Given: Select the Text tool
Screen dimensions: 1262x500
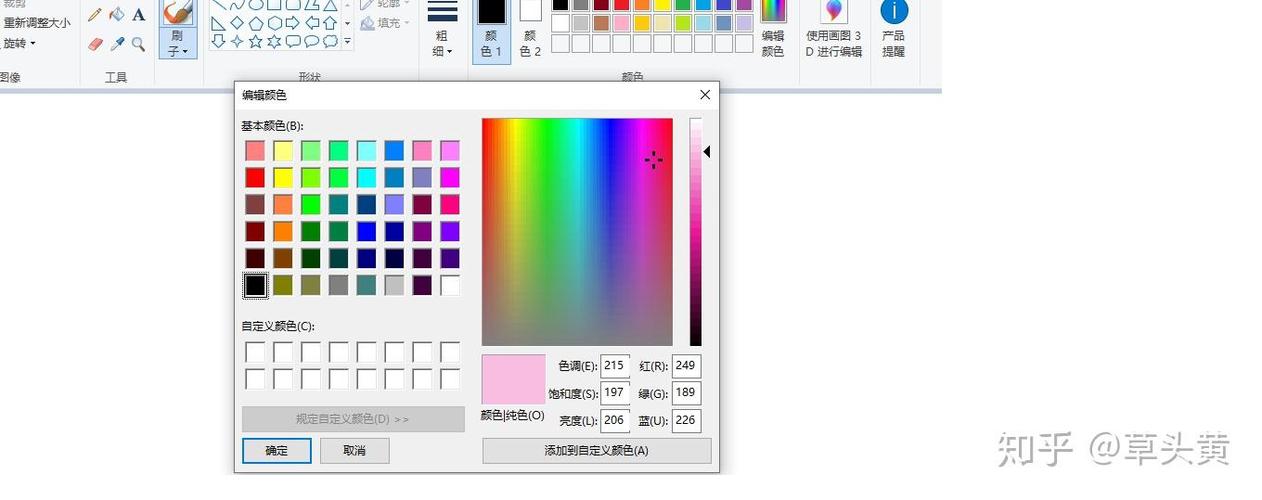Looking at the screenshot, I should click(x=138, y=15).
